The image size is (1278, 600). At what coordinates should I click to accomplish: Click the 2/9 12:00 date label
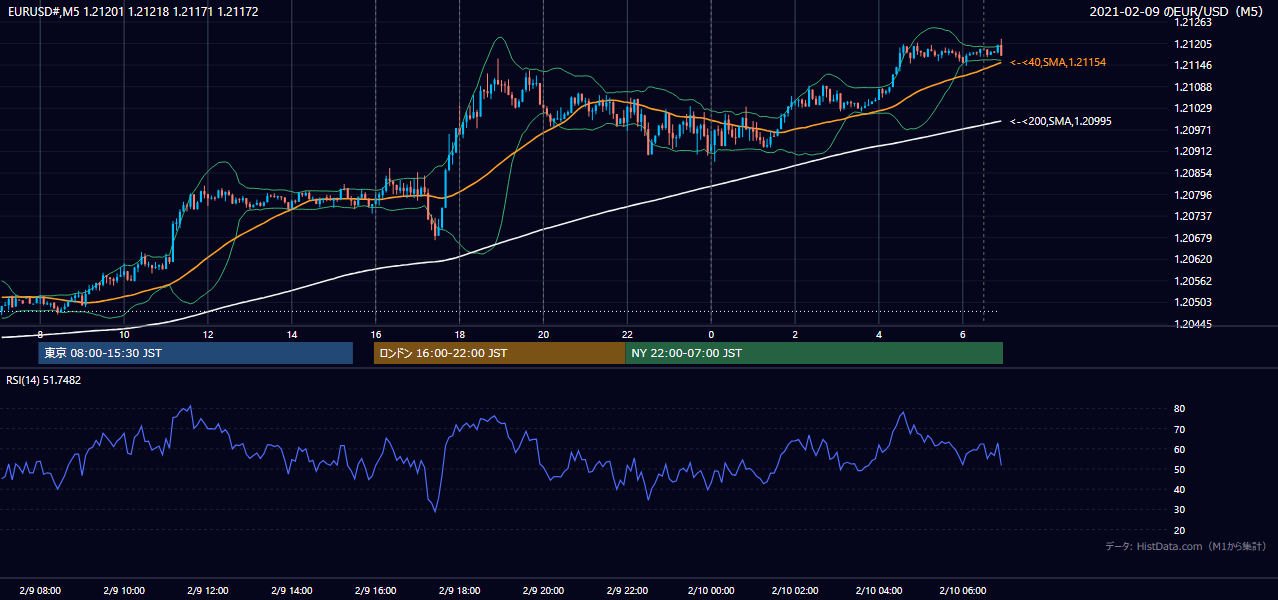[208, 591]
